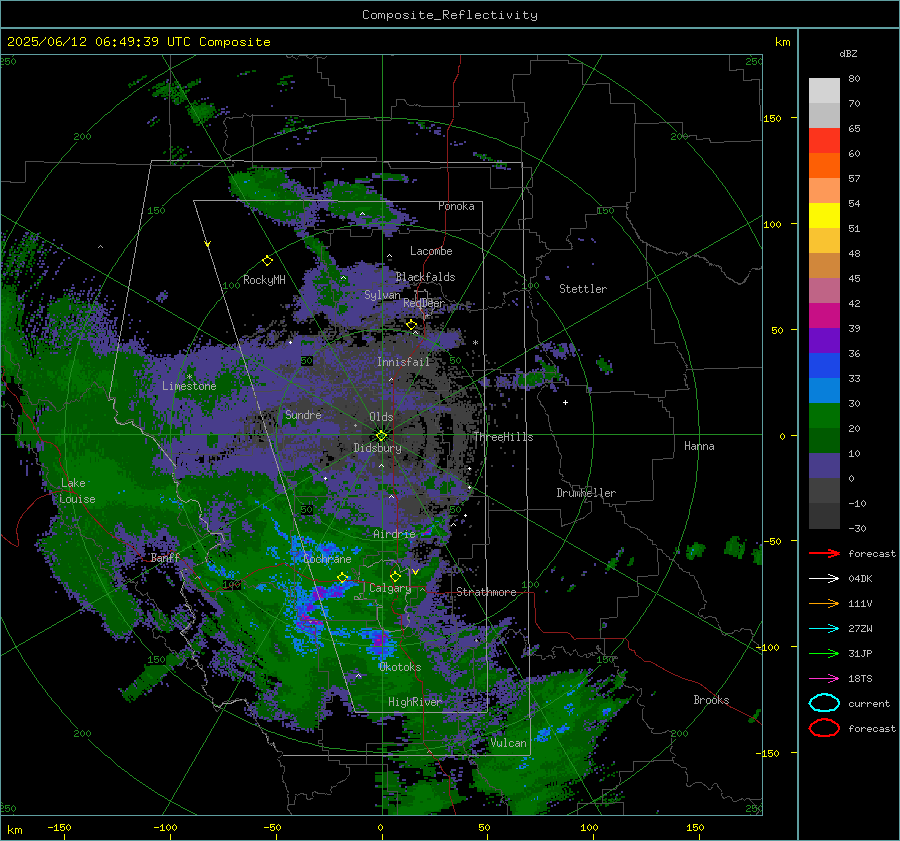
Task: Click the 0 tick on right axis
Action: tap(782, 436)
